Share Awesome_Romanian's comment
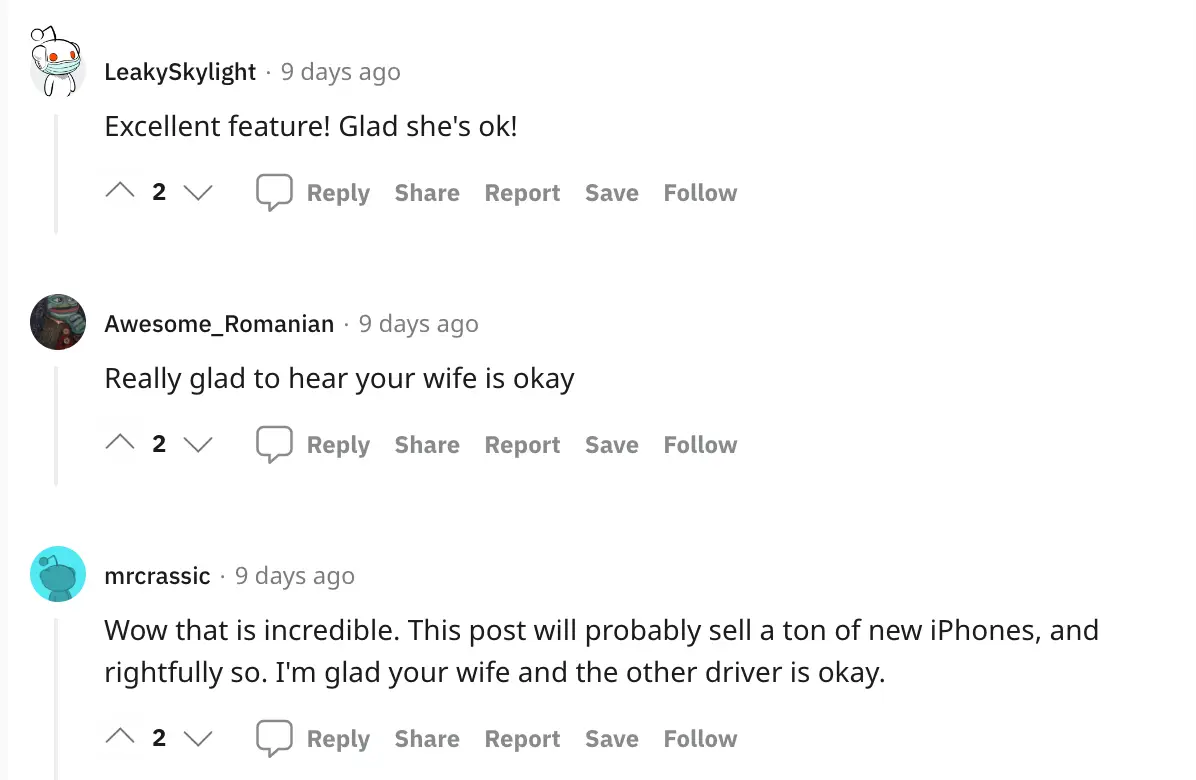Image resolution: width=1196 pixels, height=780 pixels. click(426, 444)
